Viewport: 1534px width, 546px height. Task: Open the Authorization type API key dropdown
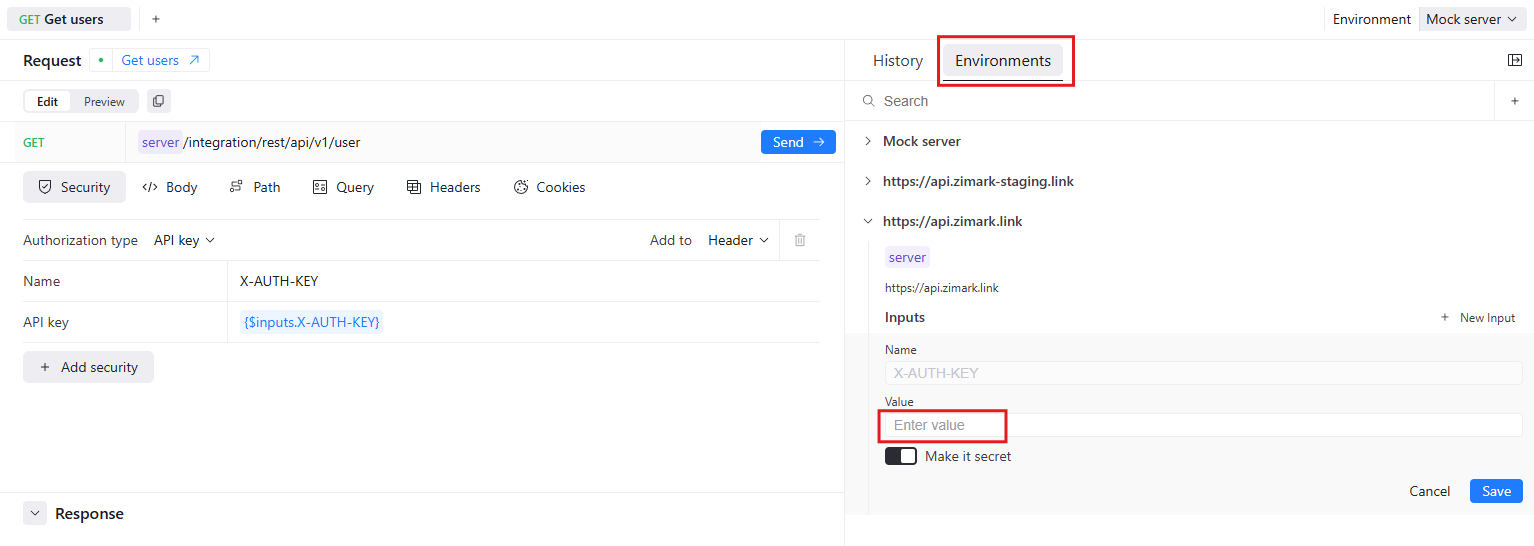click(x=184, y=240)
